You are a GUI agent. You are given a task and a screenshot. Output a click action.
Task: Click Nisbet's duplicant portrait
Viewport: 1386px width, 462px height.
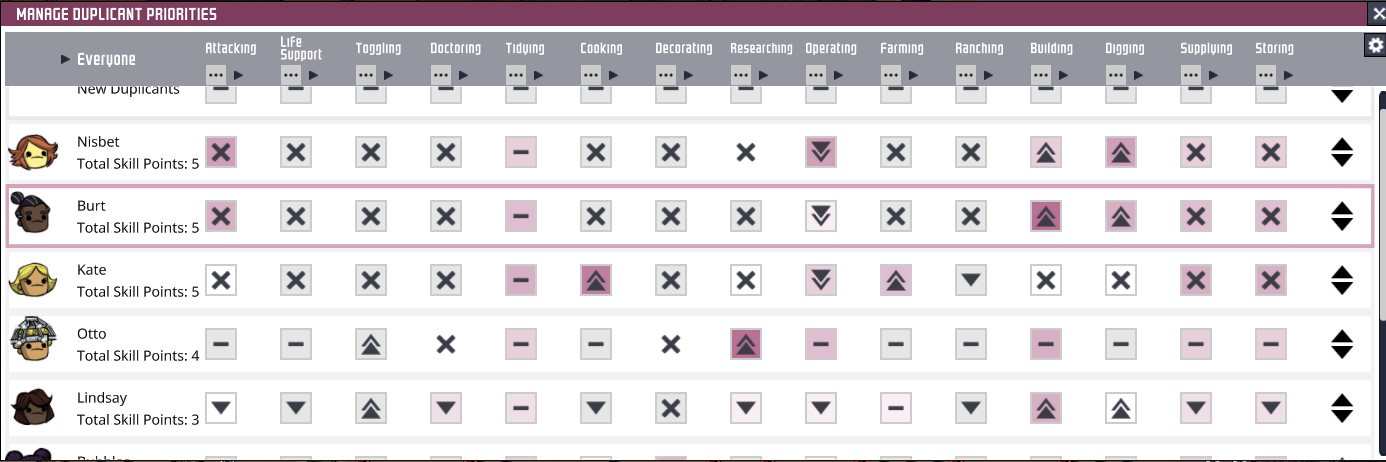27,152
